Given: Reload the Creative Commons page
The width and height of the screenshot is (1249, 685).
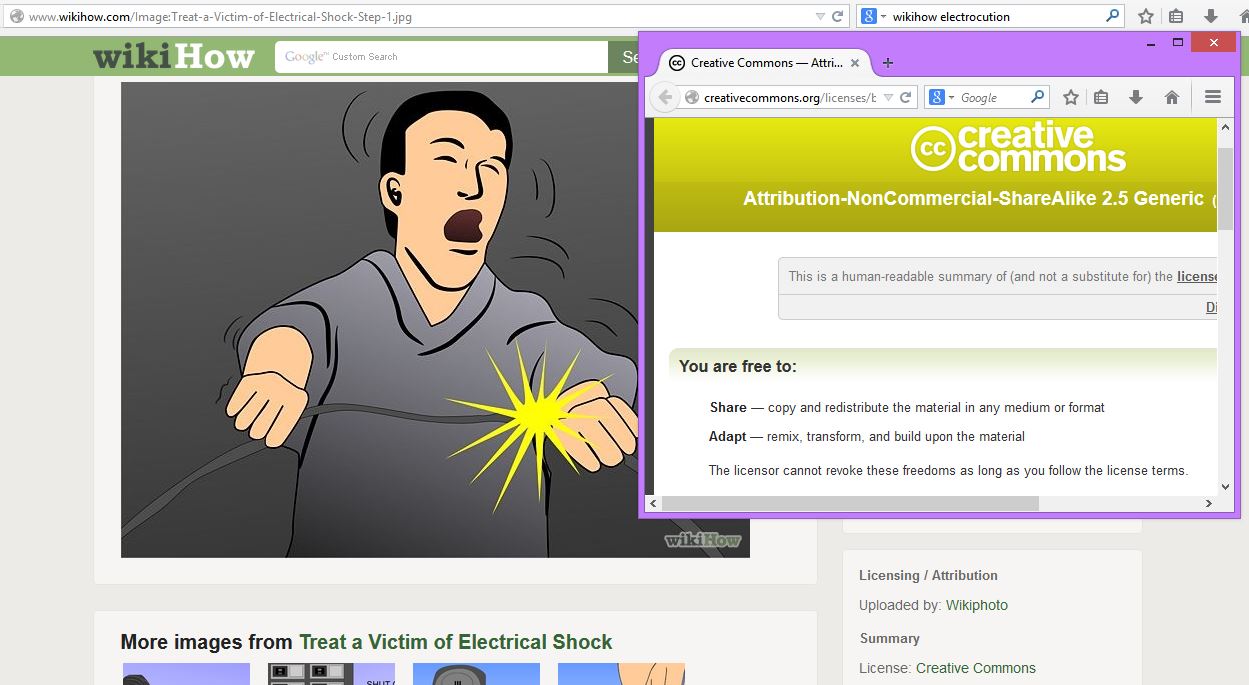Looking at the screenshot, I should 905,97.
